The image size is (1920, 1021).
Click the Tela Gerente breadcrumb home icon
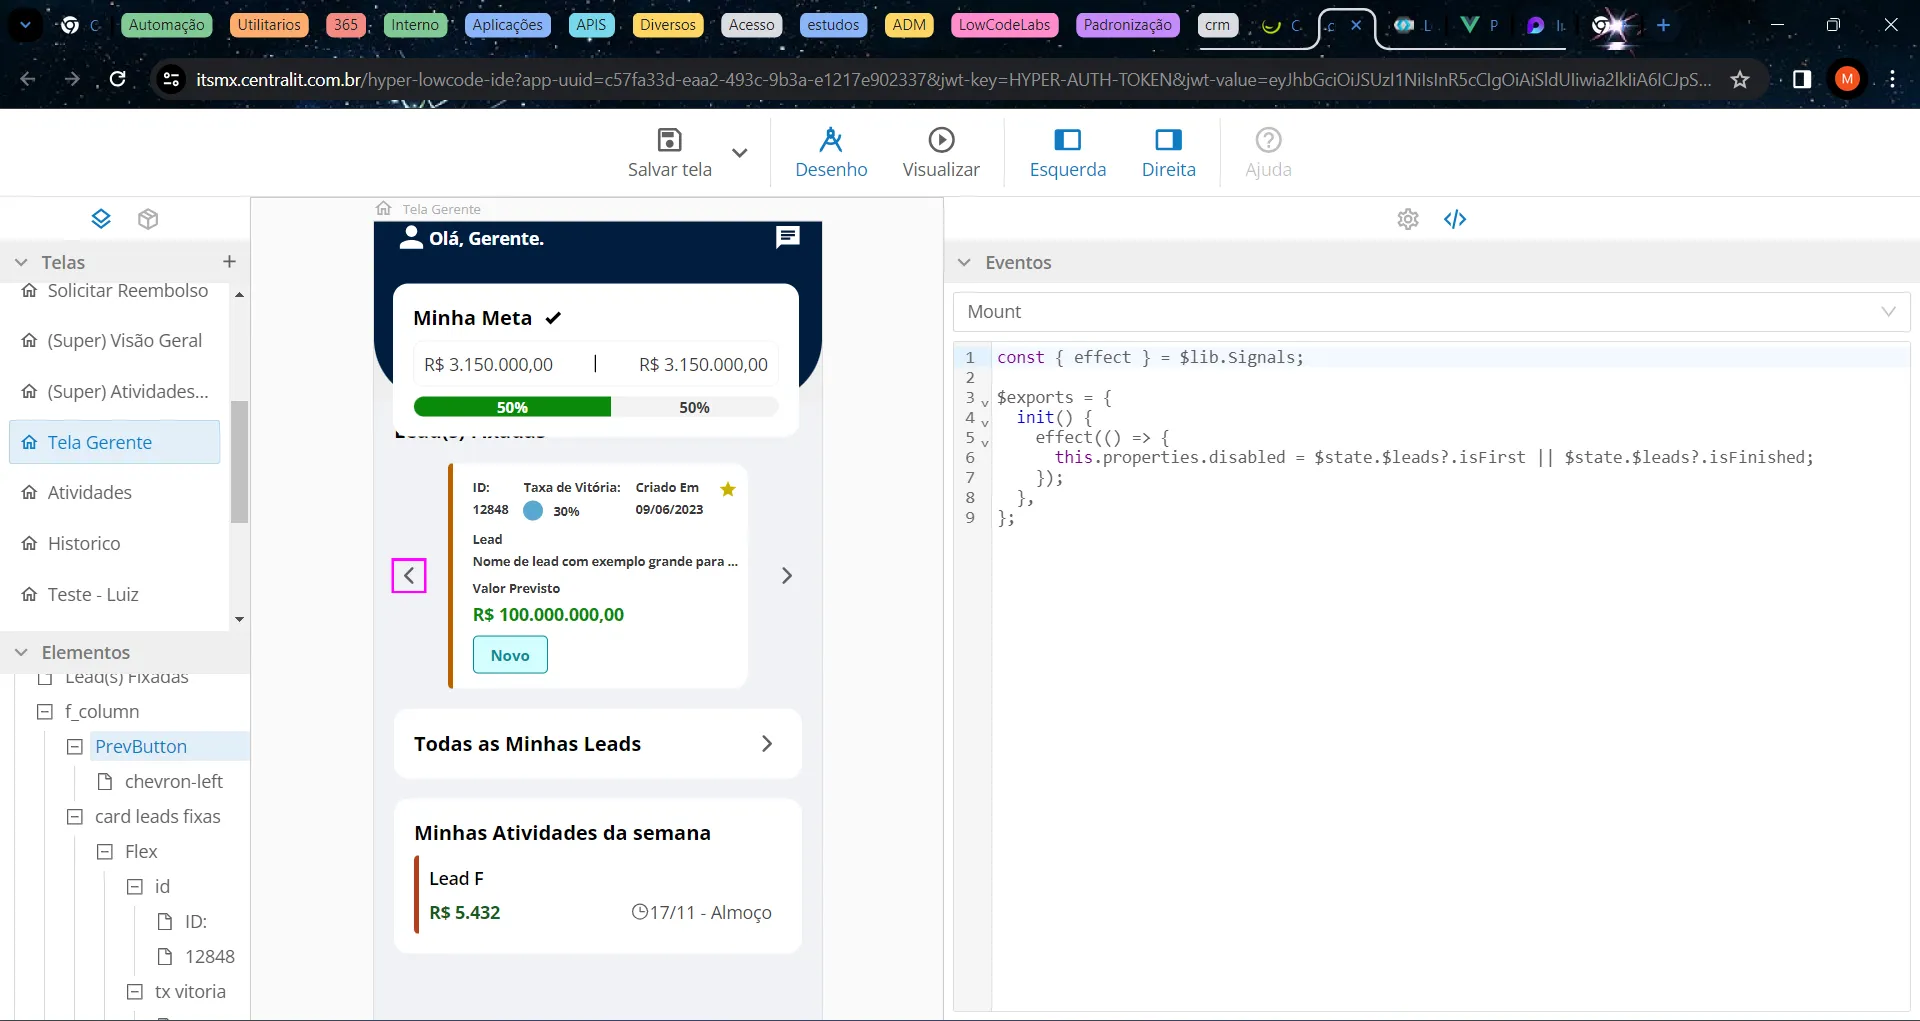(384, 209)
